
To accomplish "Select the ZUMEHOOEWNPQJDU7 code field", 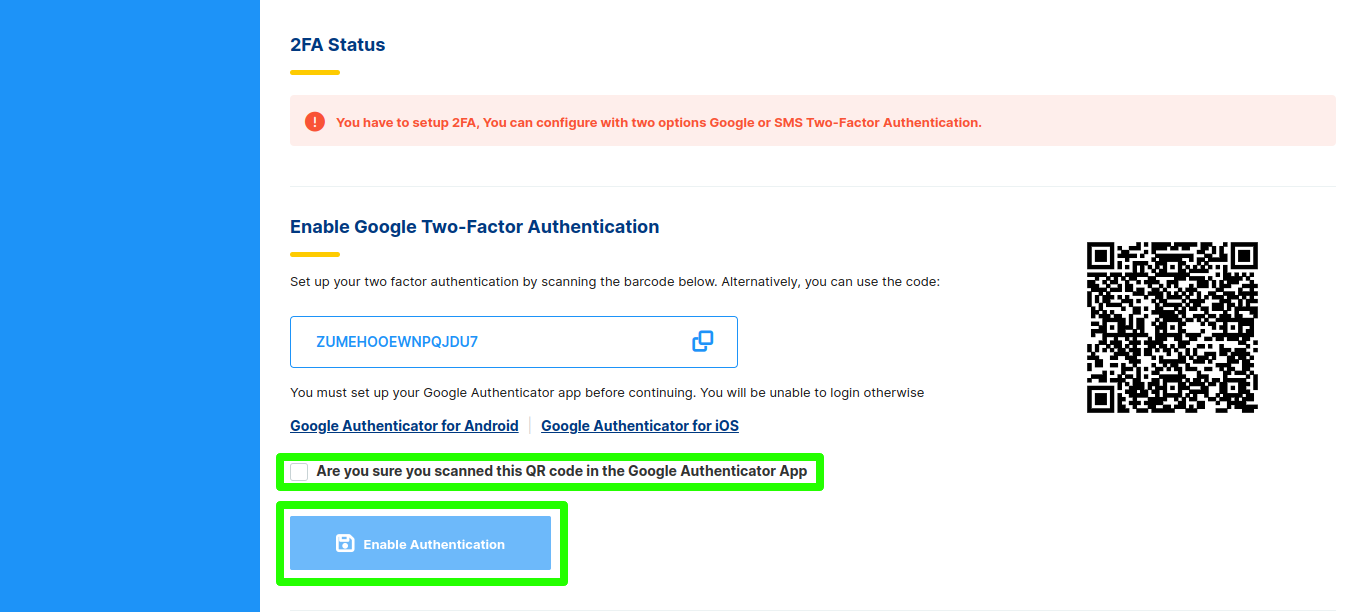I will 514,342.
